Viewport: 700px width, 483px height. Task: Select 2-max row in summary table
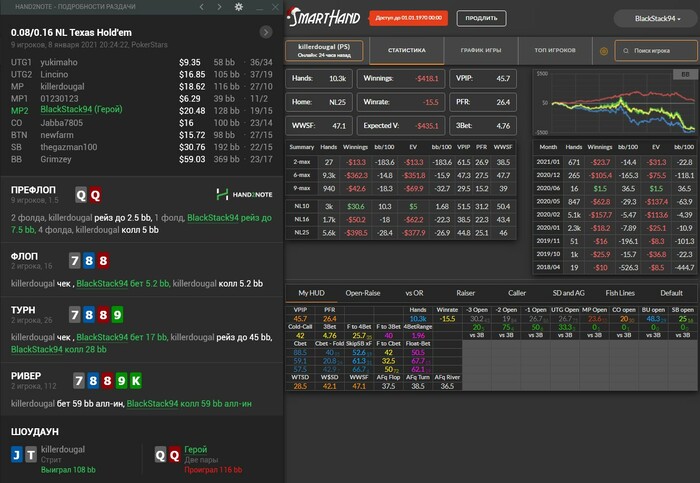click(x=401, y=162)
